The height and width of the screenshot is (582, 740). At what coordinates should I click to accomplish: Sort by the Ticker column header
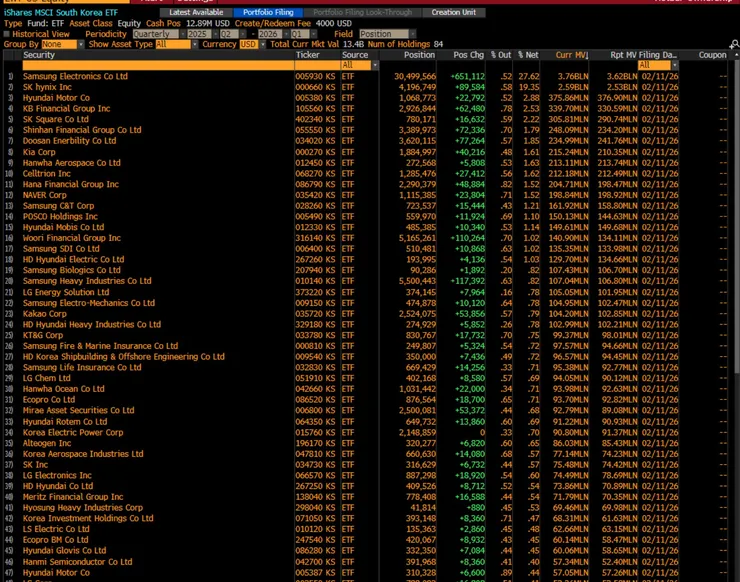tap(308, 55)
